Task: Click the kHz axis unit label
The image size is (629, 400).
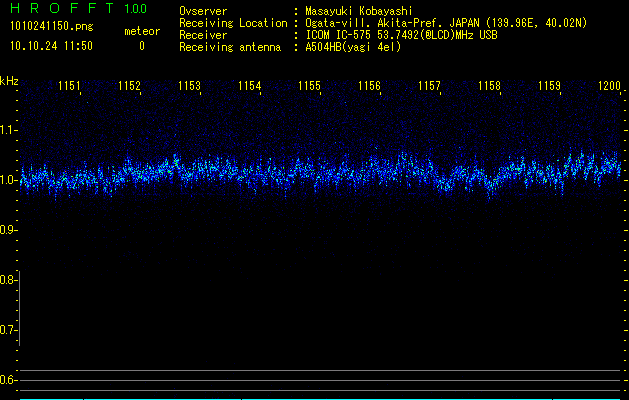Action: pyautogui.click(x=9, y=80)
